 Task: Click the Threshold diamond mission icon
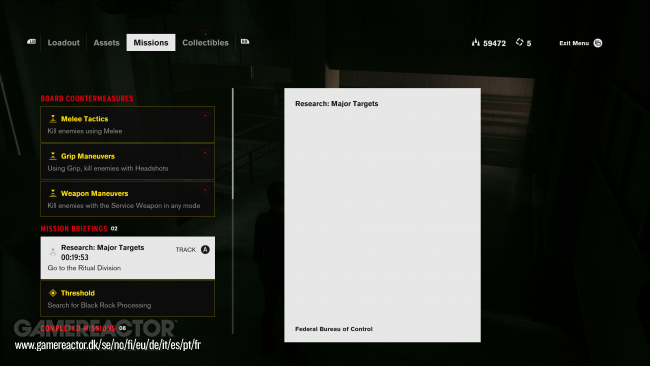(x=53, y=293)
